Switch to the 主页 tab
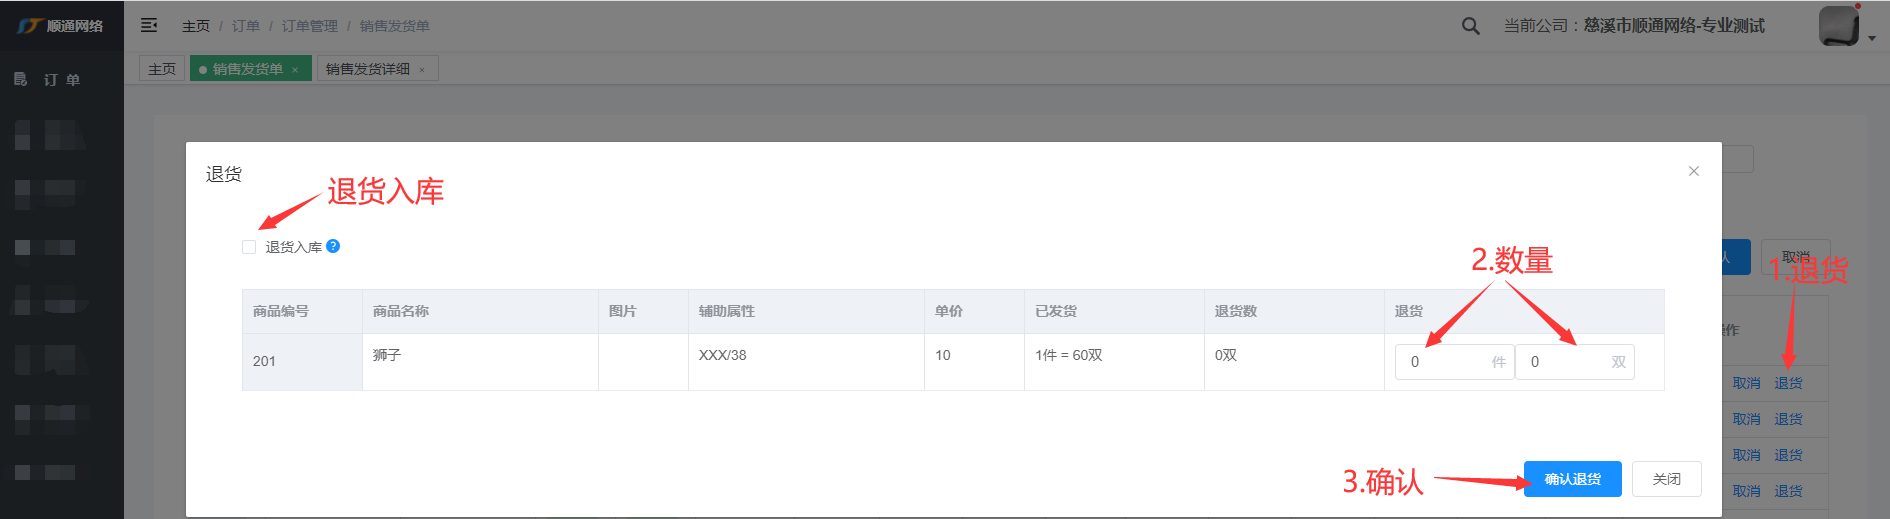1890x519 pixels. 162,69
